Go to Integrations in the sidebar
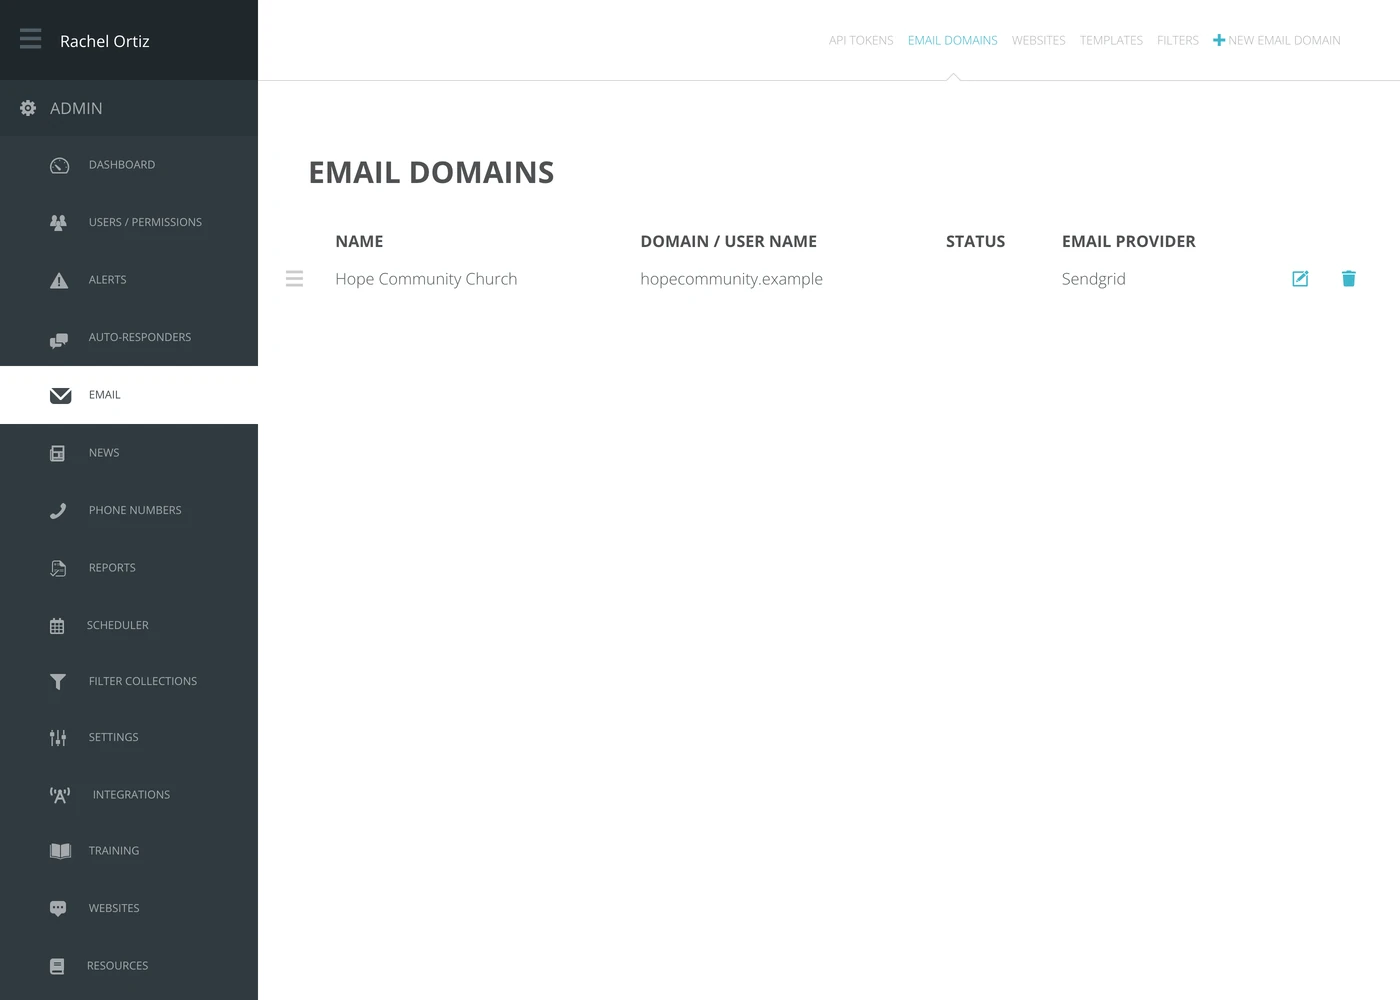This screenshot has height=1000, width=1400. click(129, 795)
